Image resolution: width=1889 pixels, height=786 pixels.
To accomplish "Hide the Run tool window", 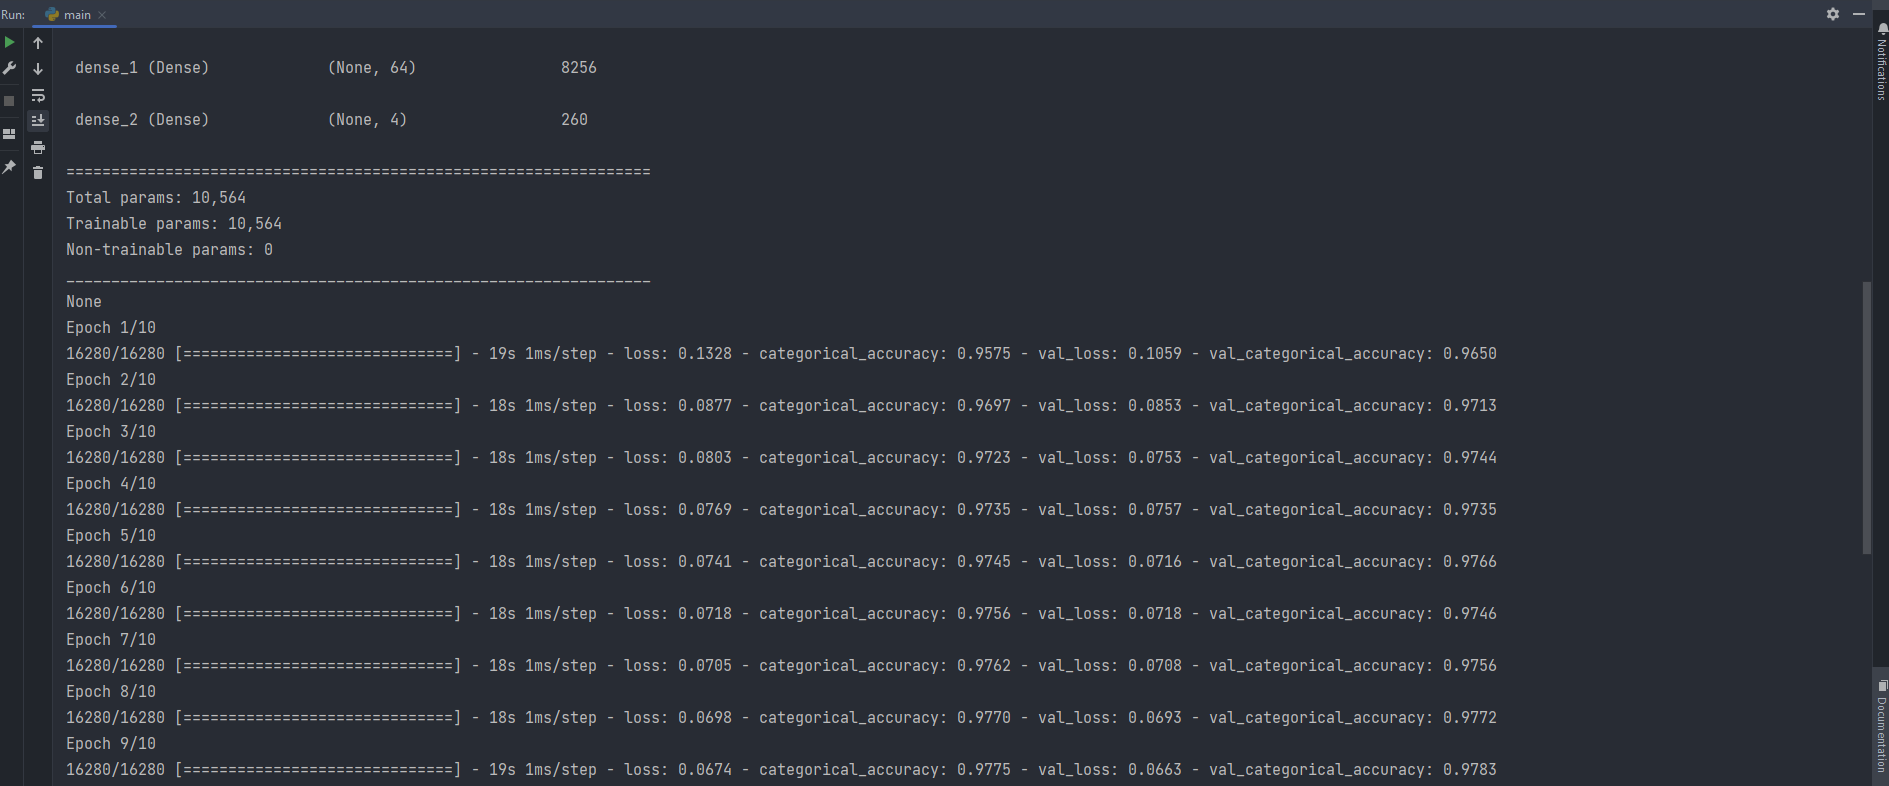I will point(1859,14).
